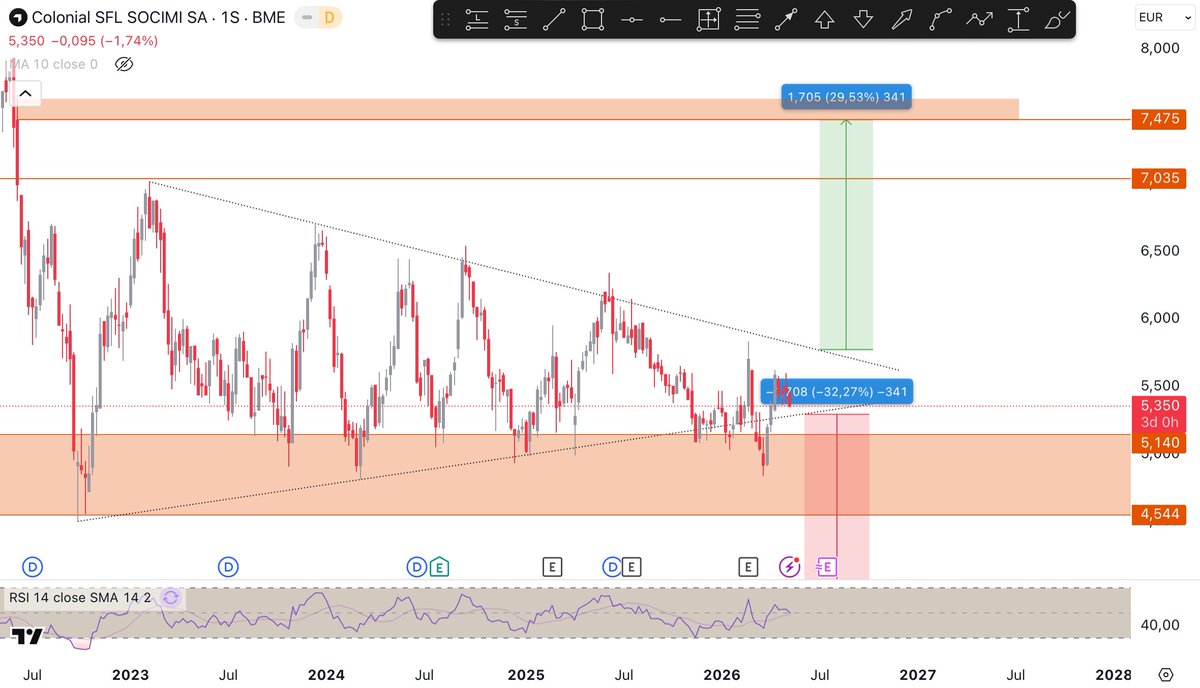Click the TradingView logo

27,636
